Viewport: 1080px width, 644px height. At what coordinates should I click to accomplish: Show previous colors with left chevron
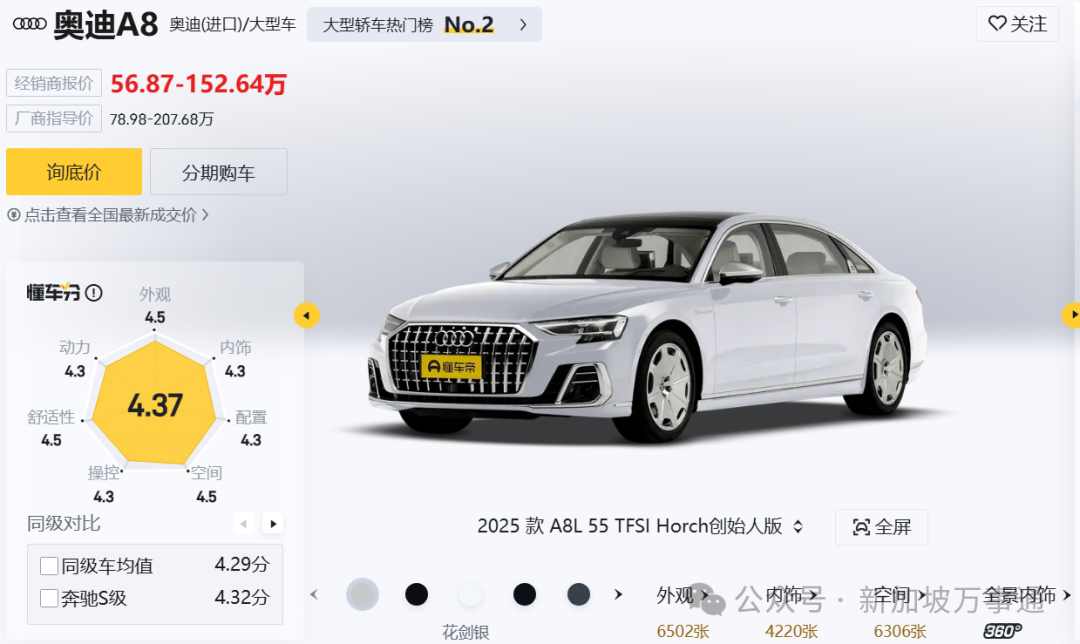tap(314, 594)
